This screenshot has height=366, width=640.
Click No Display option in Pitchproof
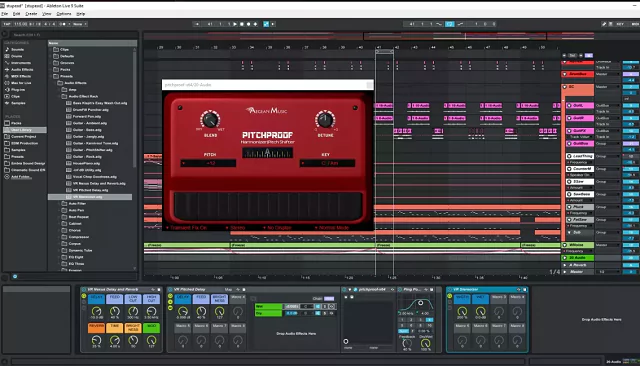click(x=277, y=228)
